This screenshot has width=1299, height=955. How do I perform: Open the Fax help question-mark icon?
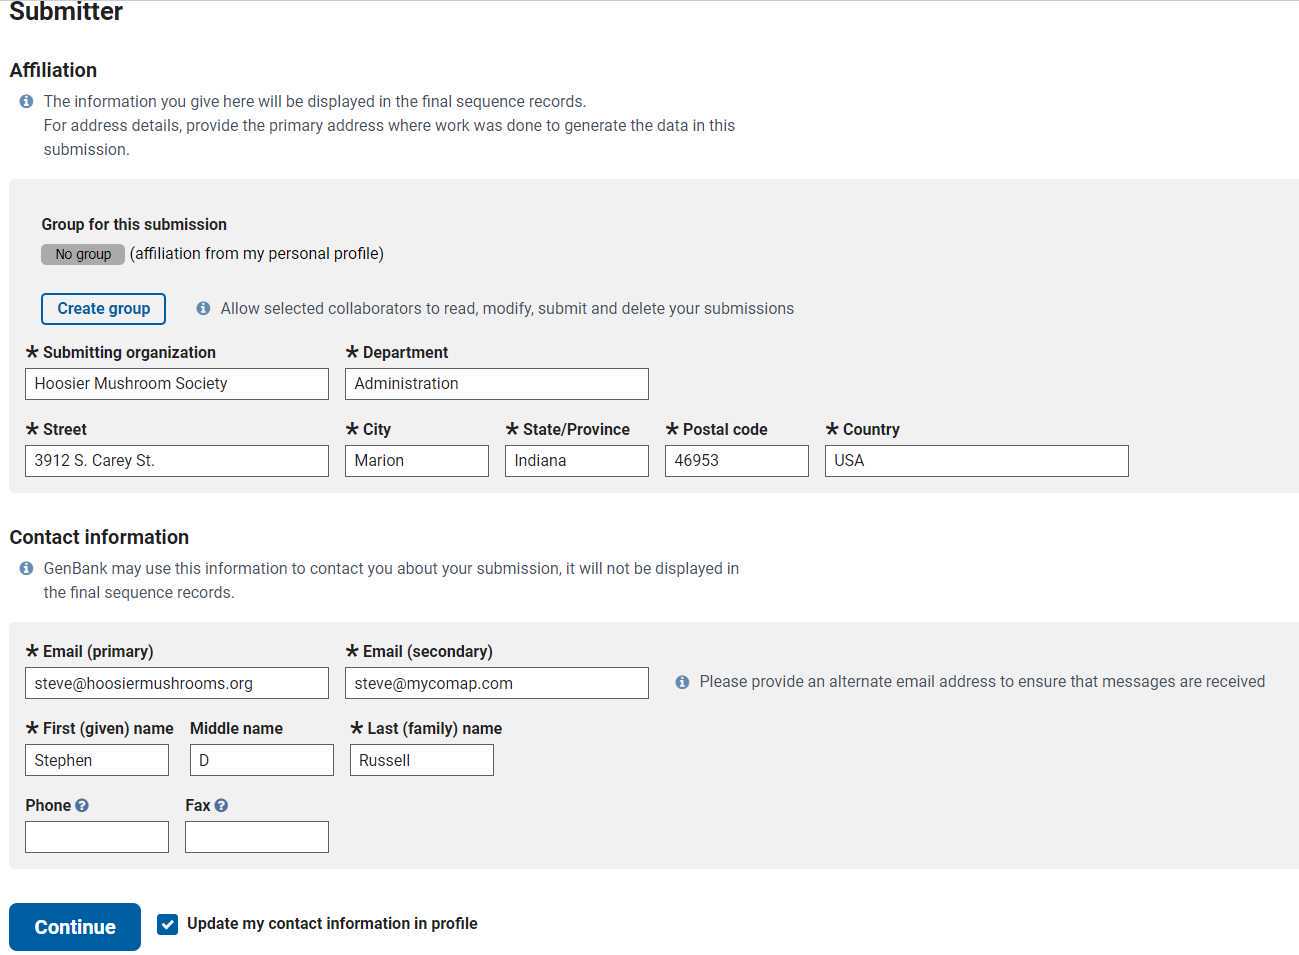pyautogui.click(x=221, y=805)
